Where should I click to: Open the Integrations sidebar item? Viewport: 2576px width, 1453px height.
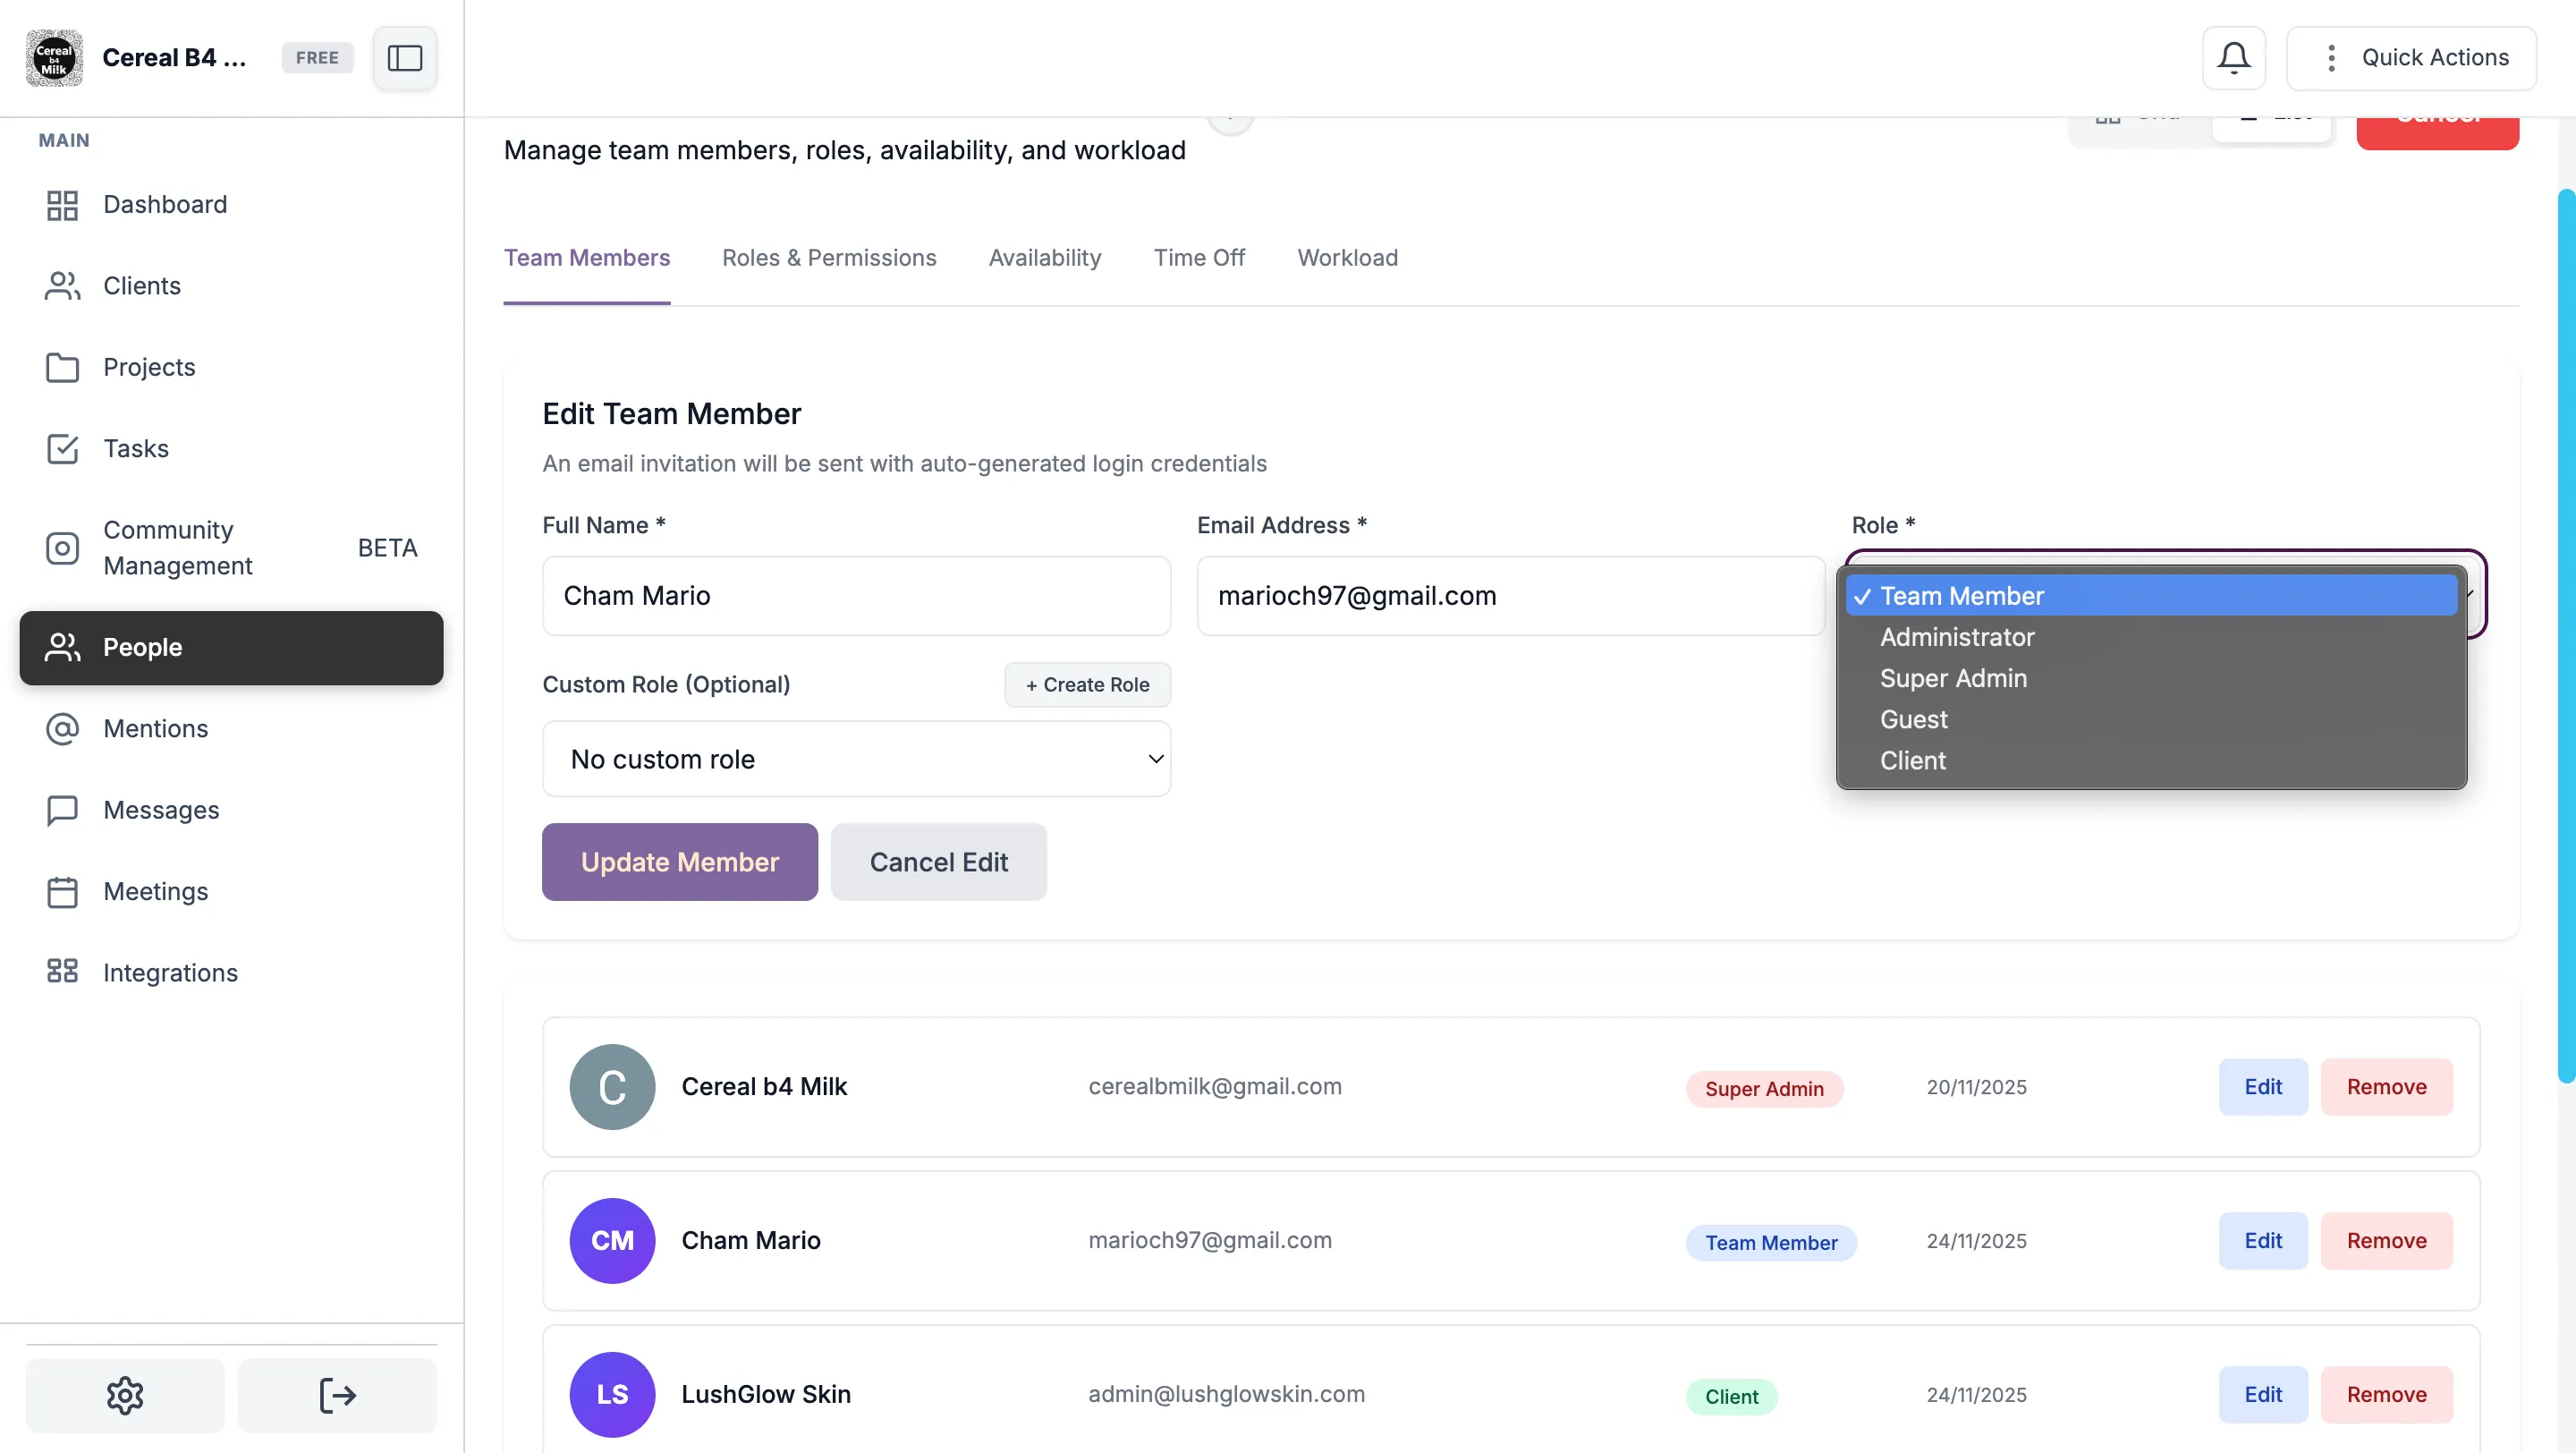(x=170, y=972)
